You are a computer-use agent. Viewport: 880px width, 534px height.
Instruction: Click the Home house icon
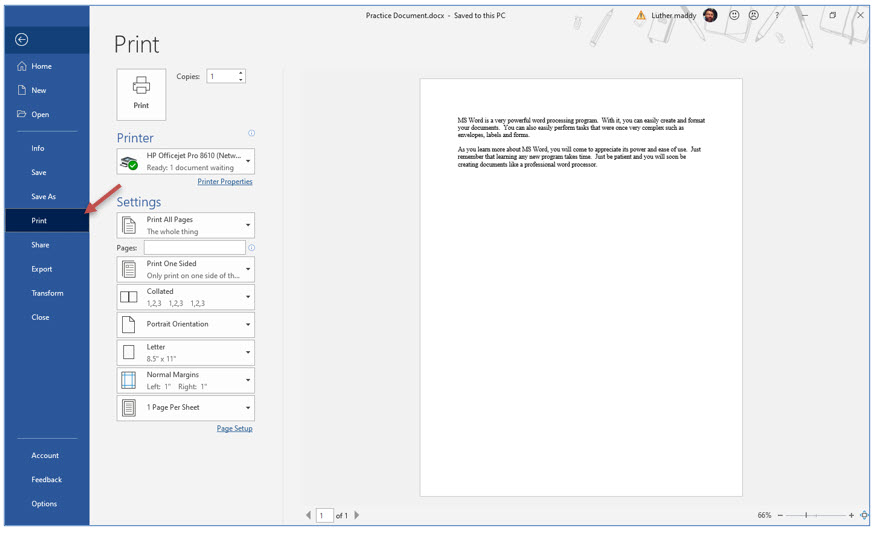tap(22, 66)
